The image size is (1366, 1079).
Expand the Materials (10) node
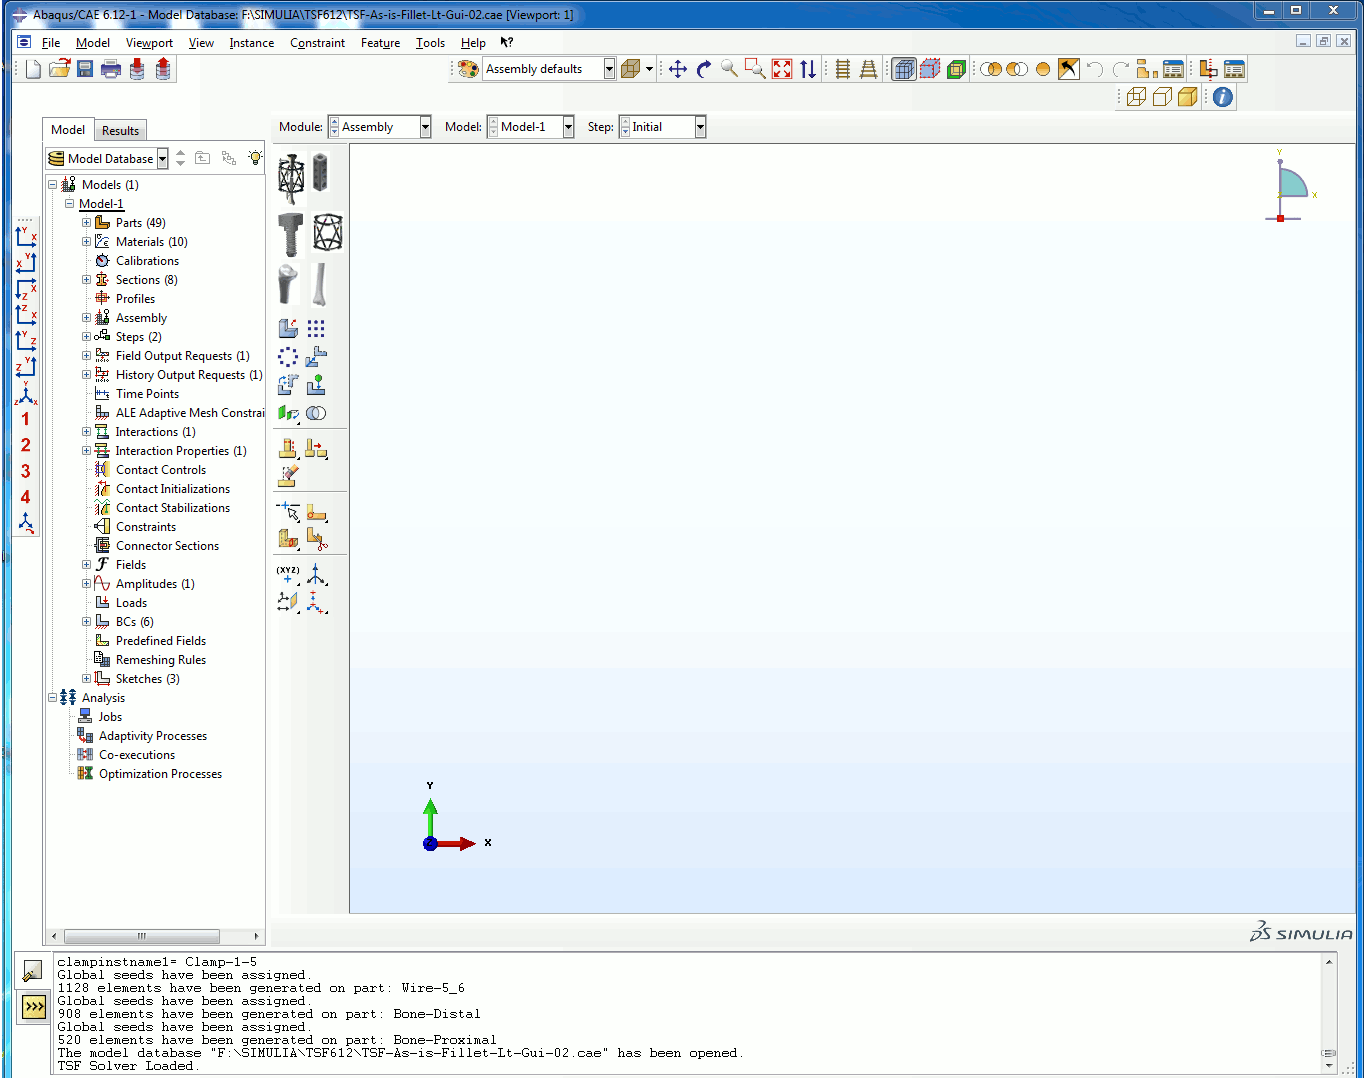(86, 242)
